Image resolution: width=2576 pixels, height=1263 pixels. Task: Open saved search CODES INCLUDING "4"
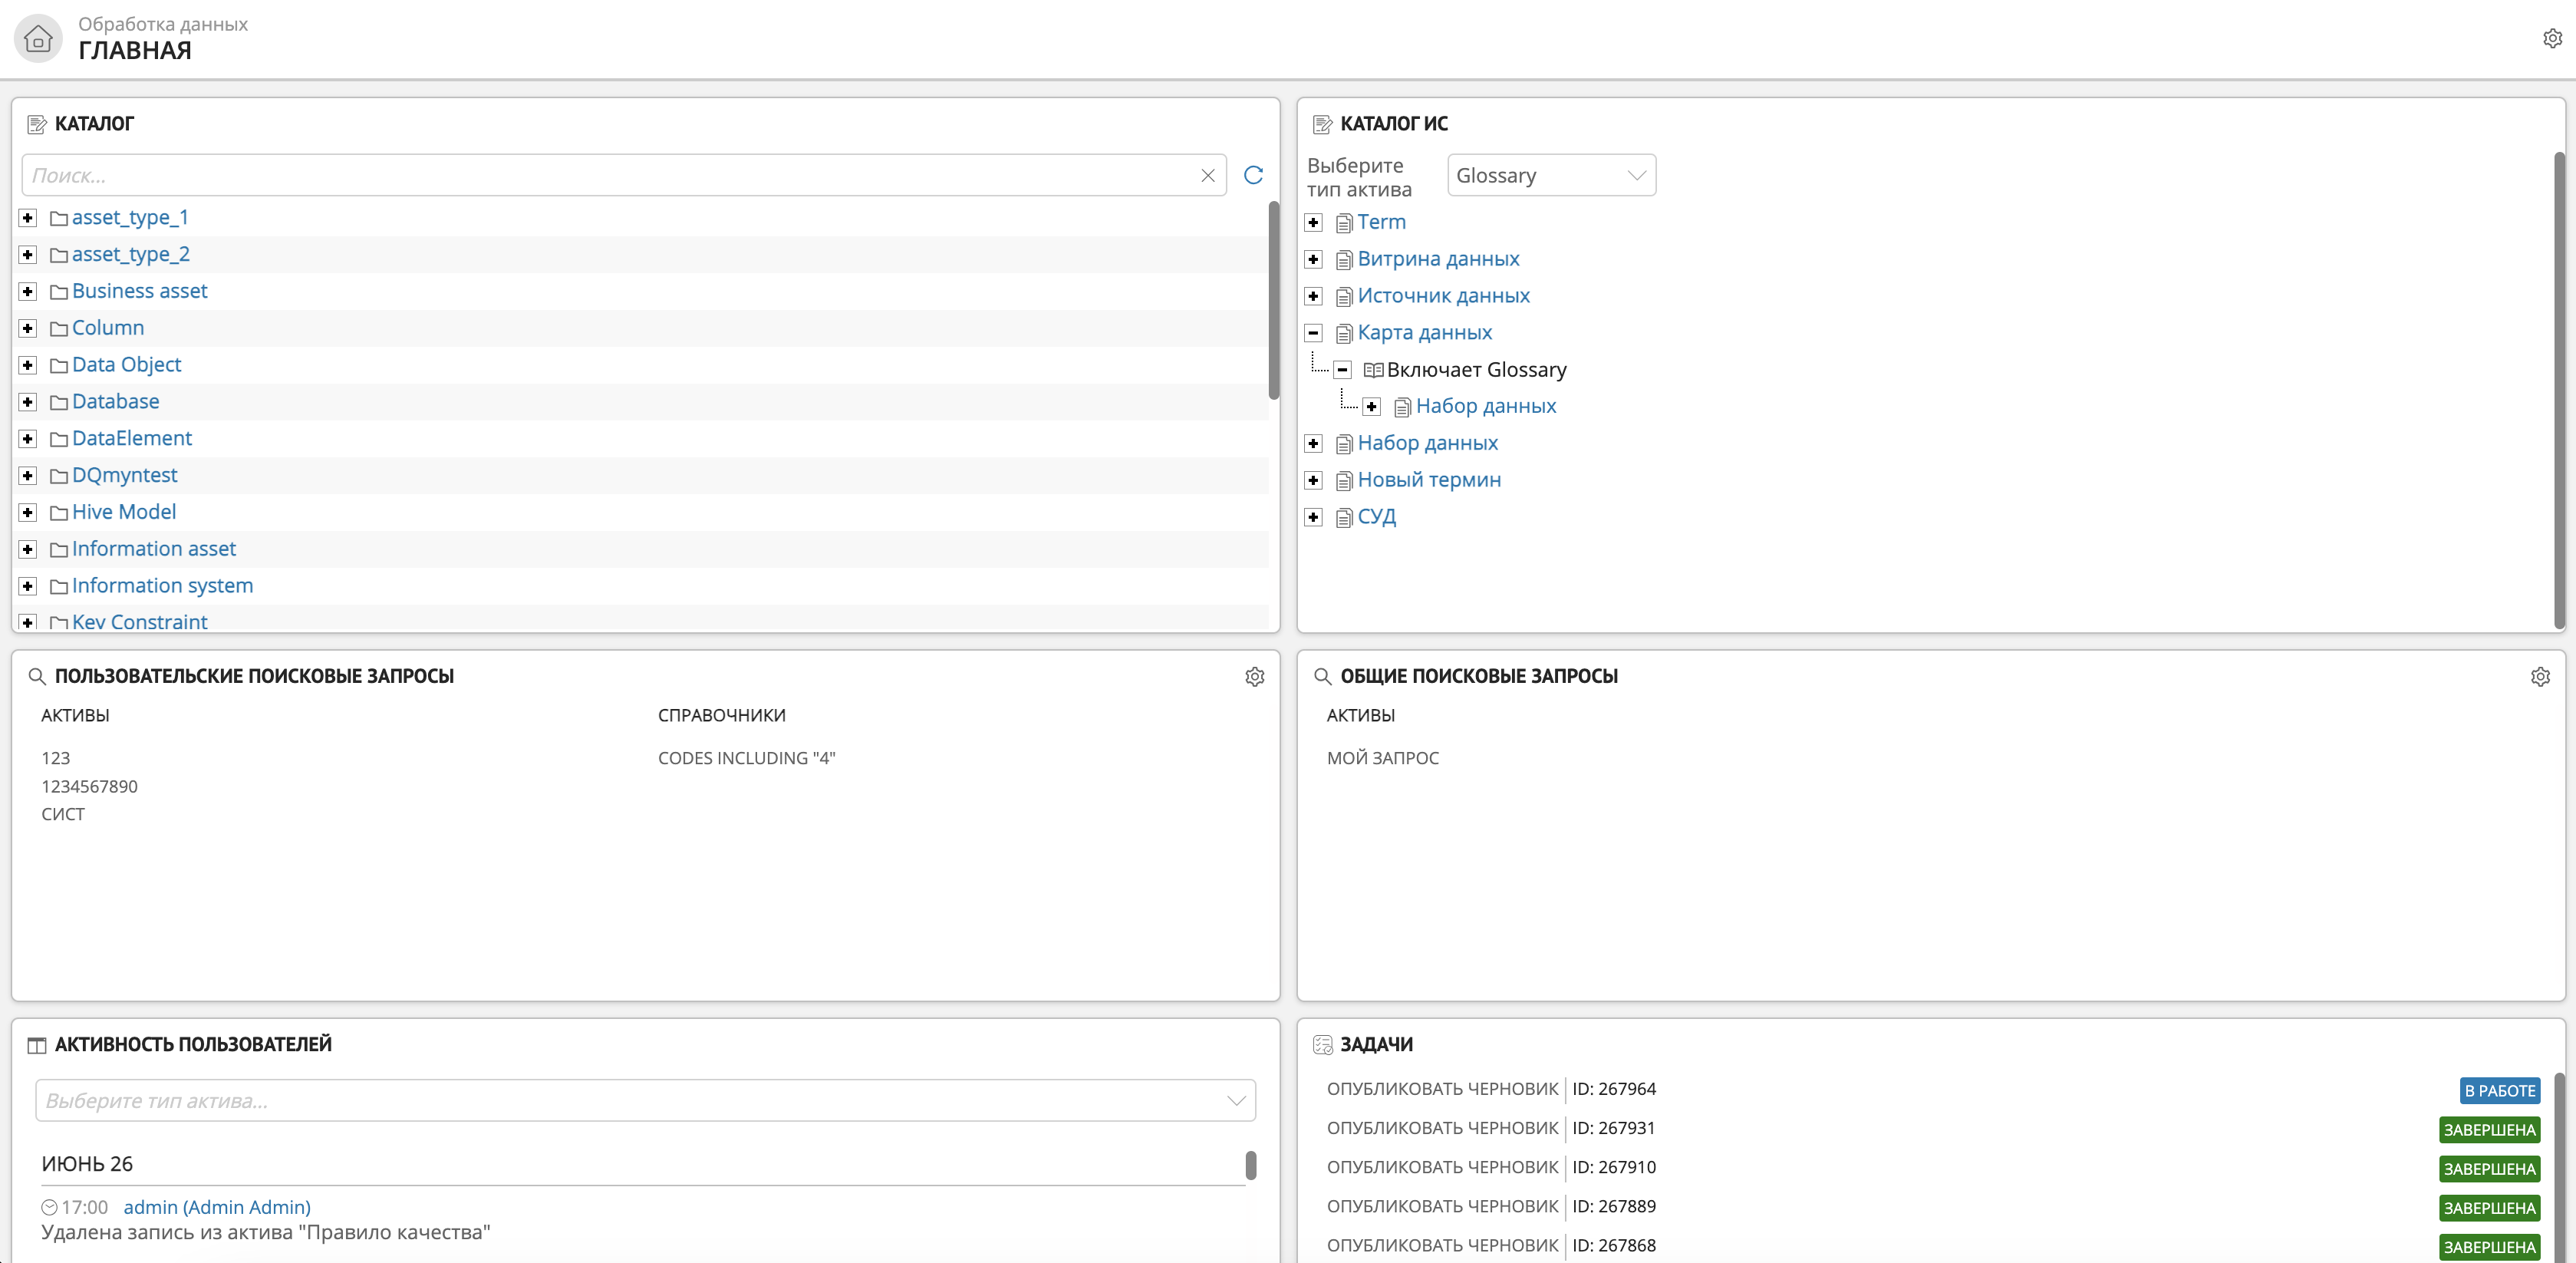[746, 758]
